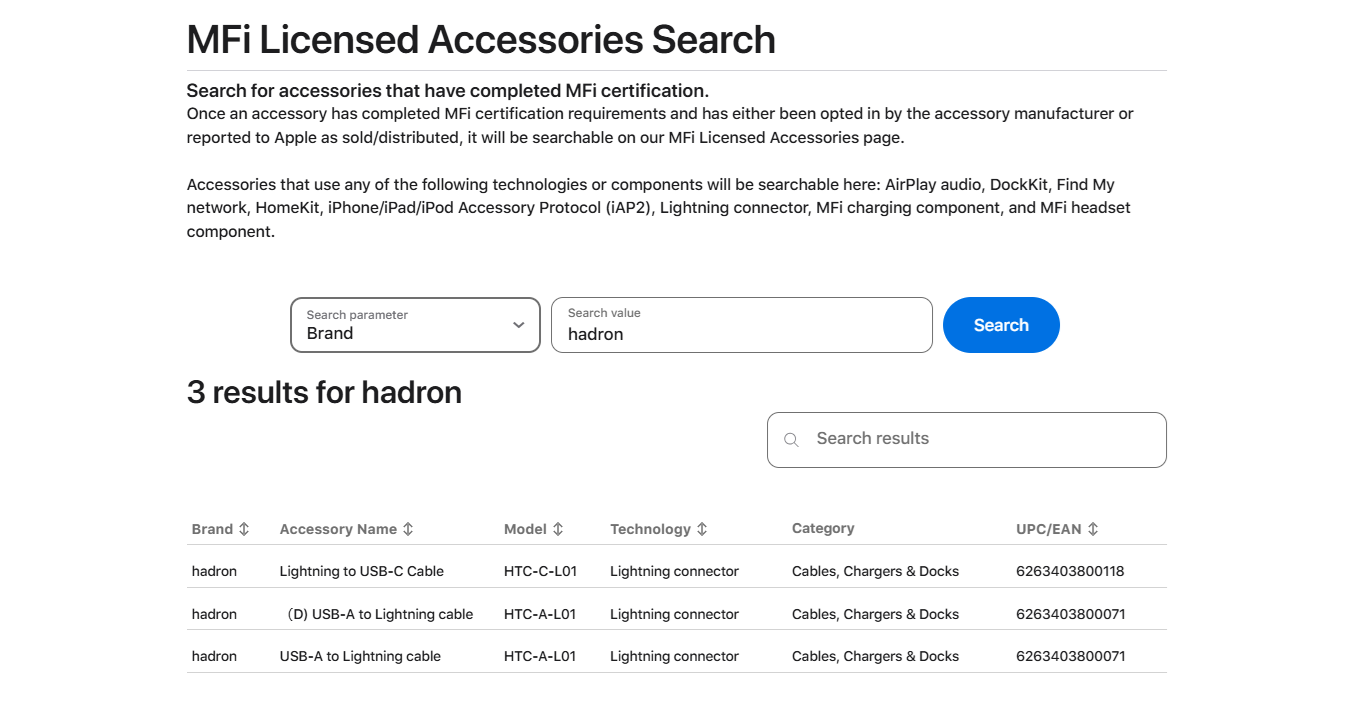Sort by Accessory Name arrows icon
The image size is (1346, 722).
[x=408, y=529]
